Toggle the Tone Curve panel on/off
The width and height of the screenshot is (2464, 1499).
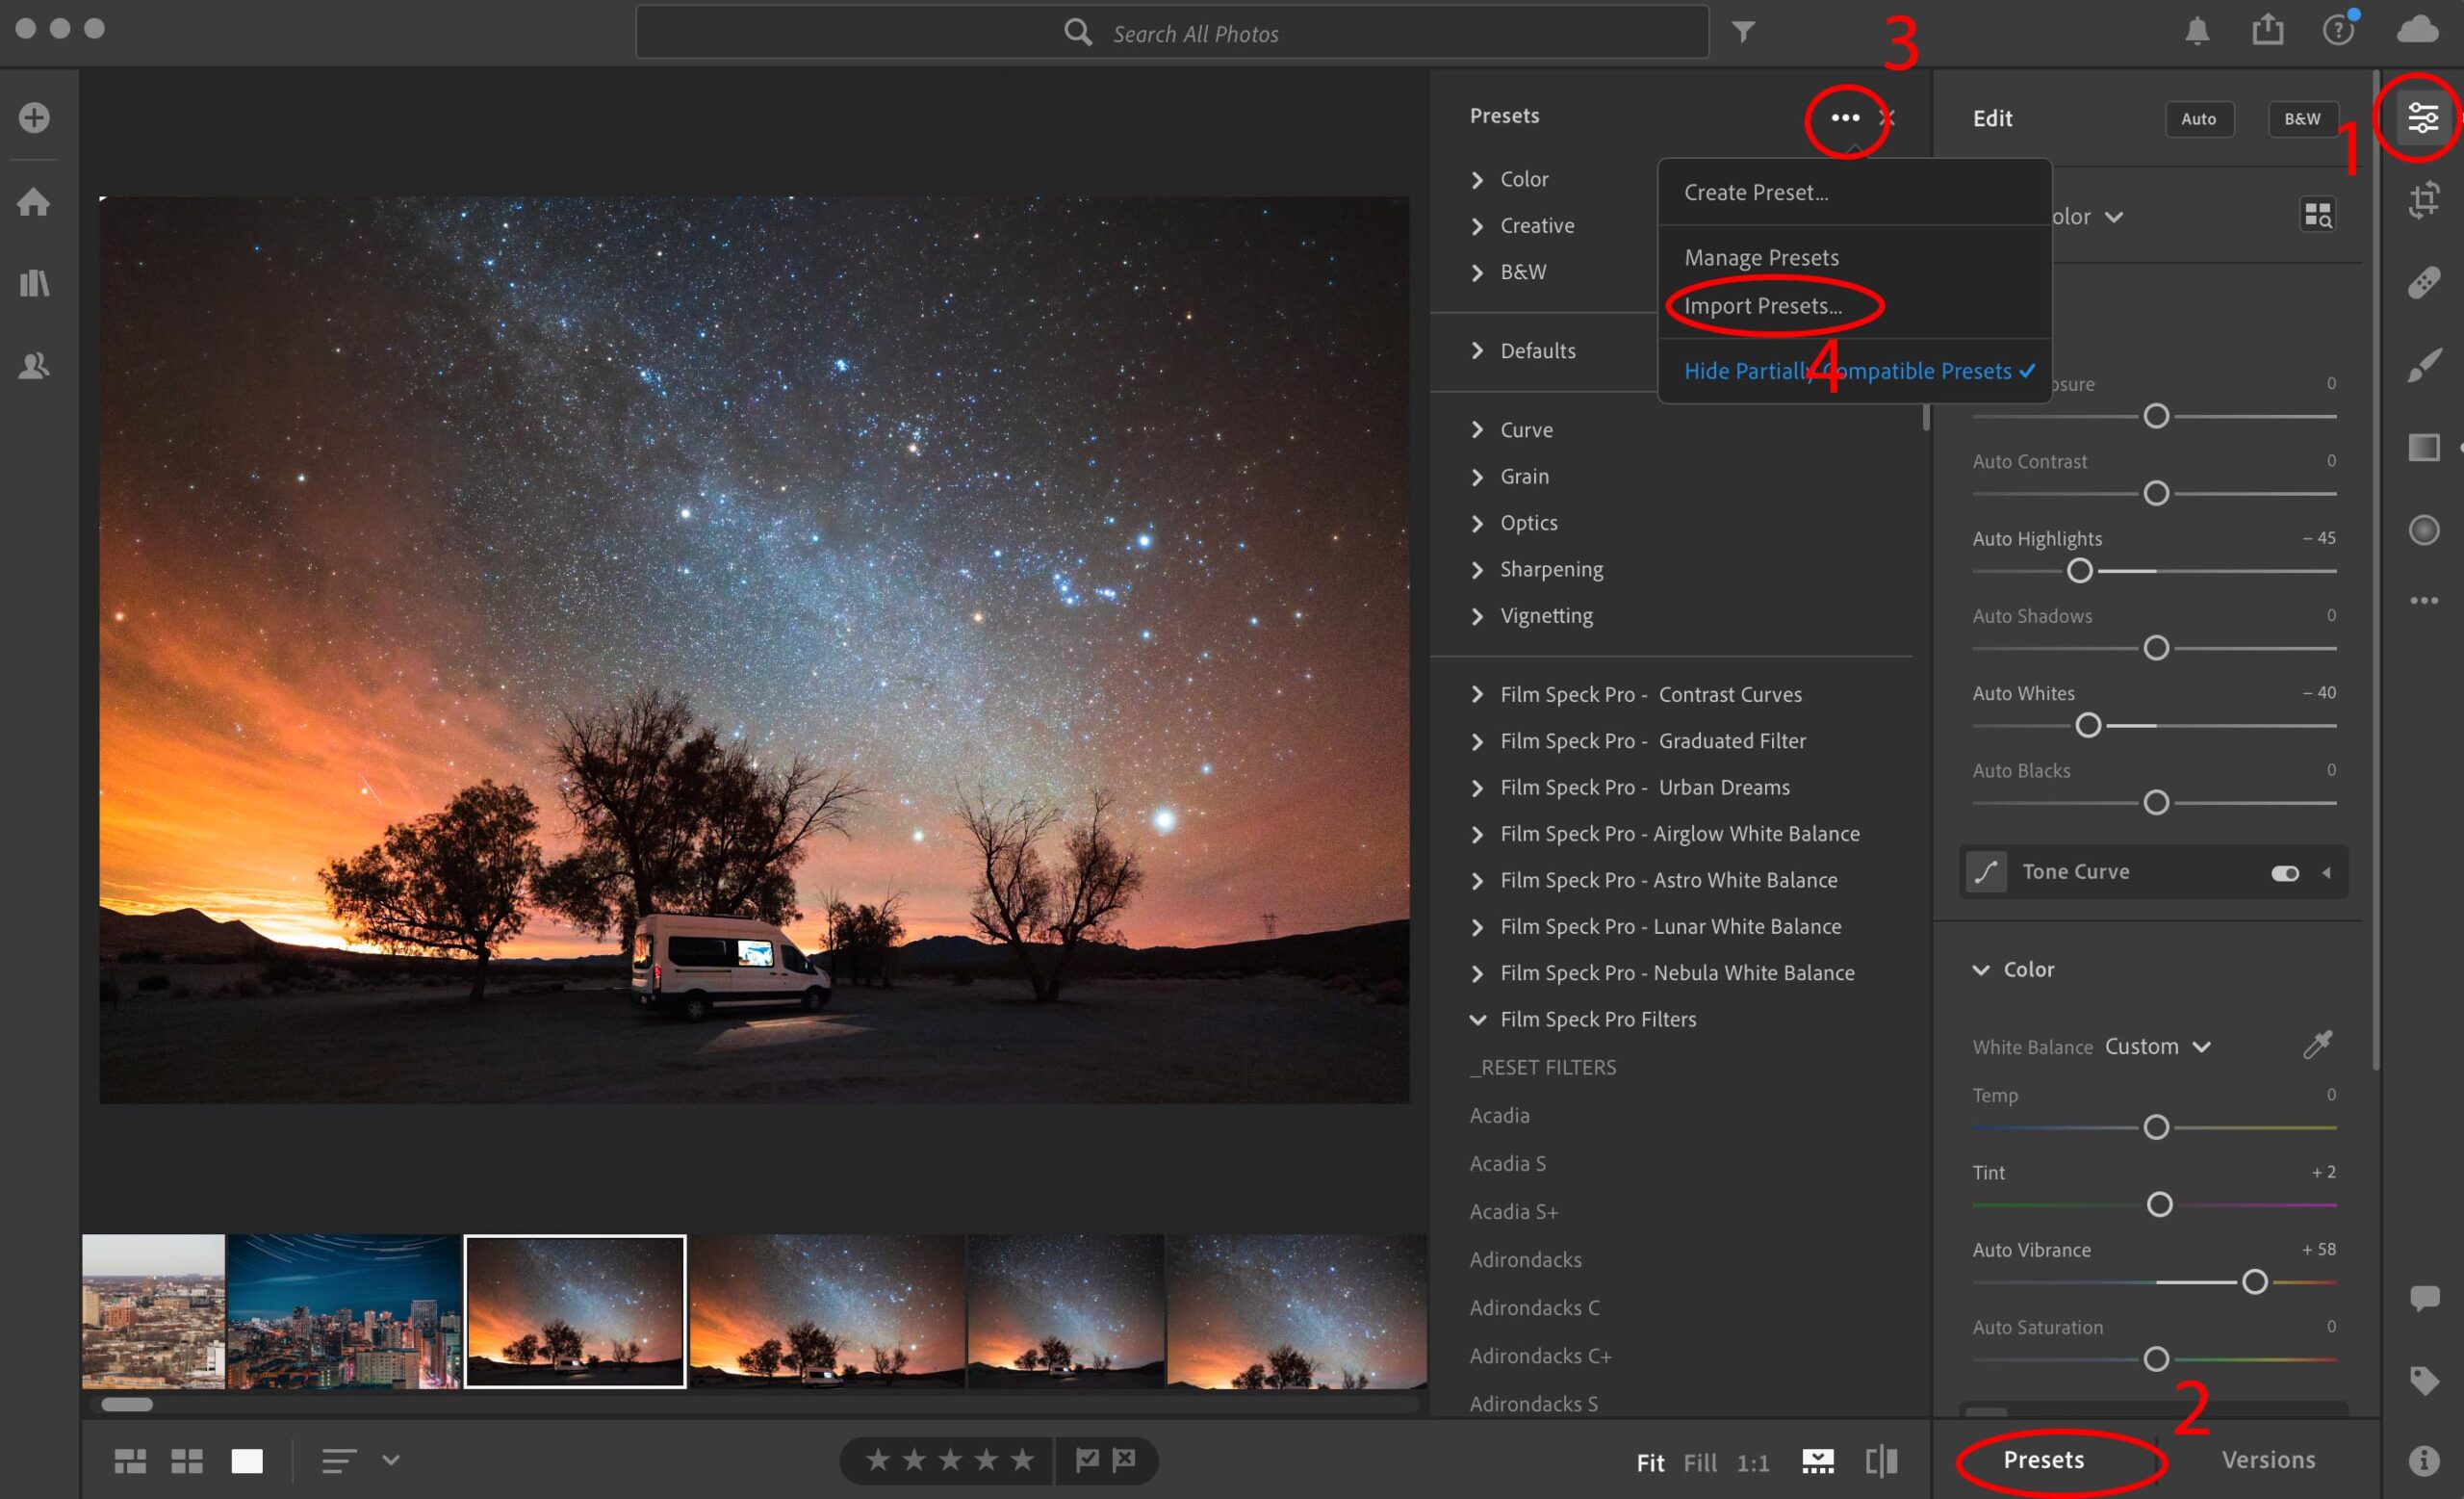click(x=2284, y=870)
